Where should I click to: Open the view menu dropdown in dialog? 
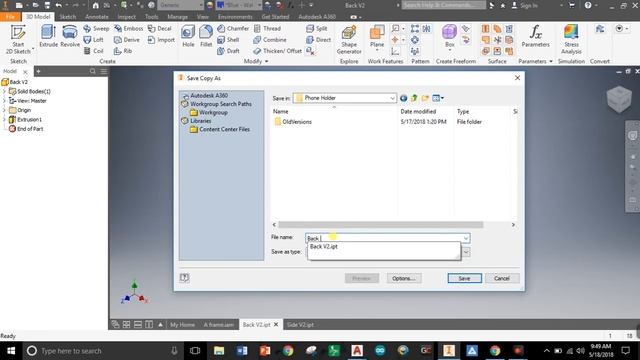coord(438,98)
